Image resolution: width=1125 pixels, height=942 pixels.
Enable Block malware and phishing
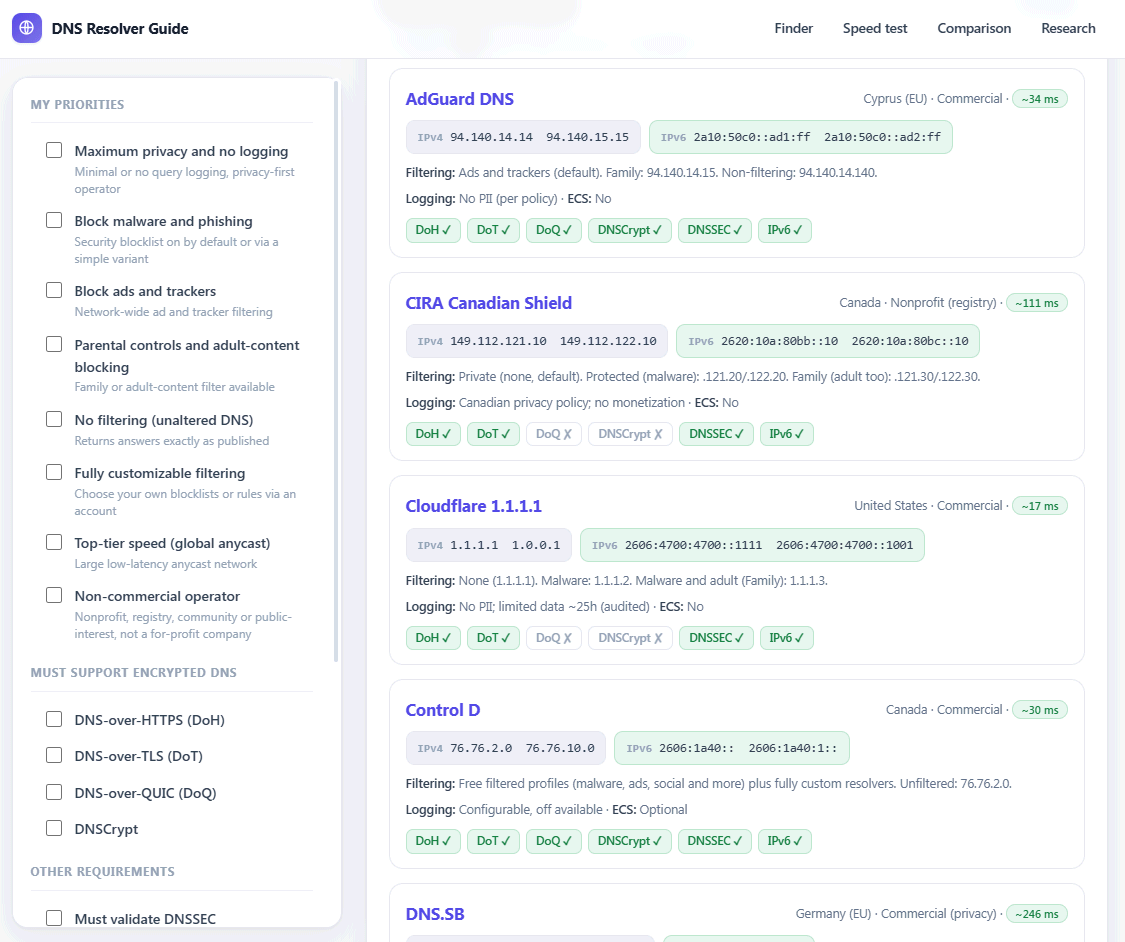tap(54, 220)
